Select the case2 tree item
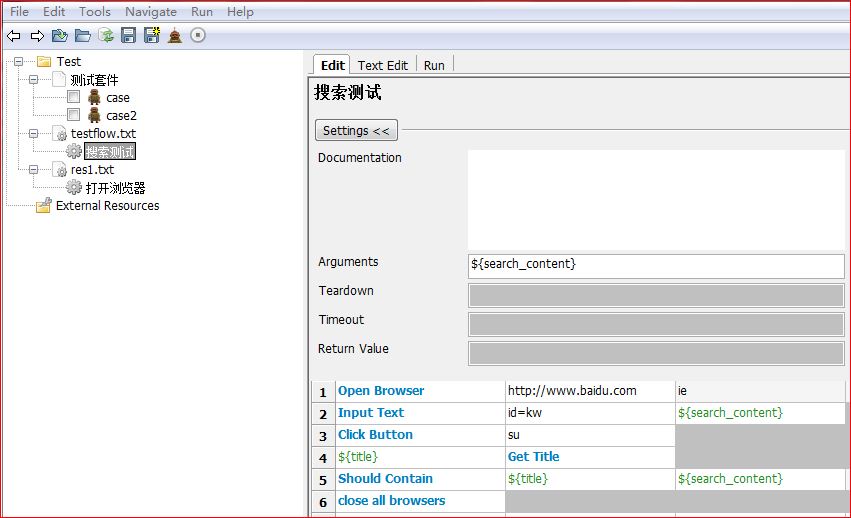 (x=122, y=116)
